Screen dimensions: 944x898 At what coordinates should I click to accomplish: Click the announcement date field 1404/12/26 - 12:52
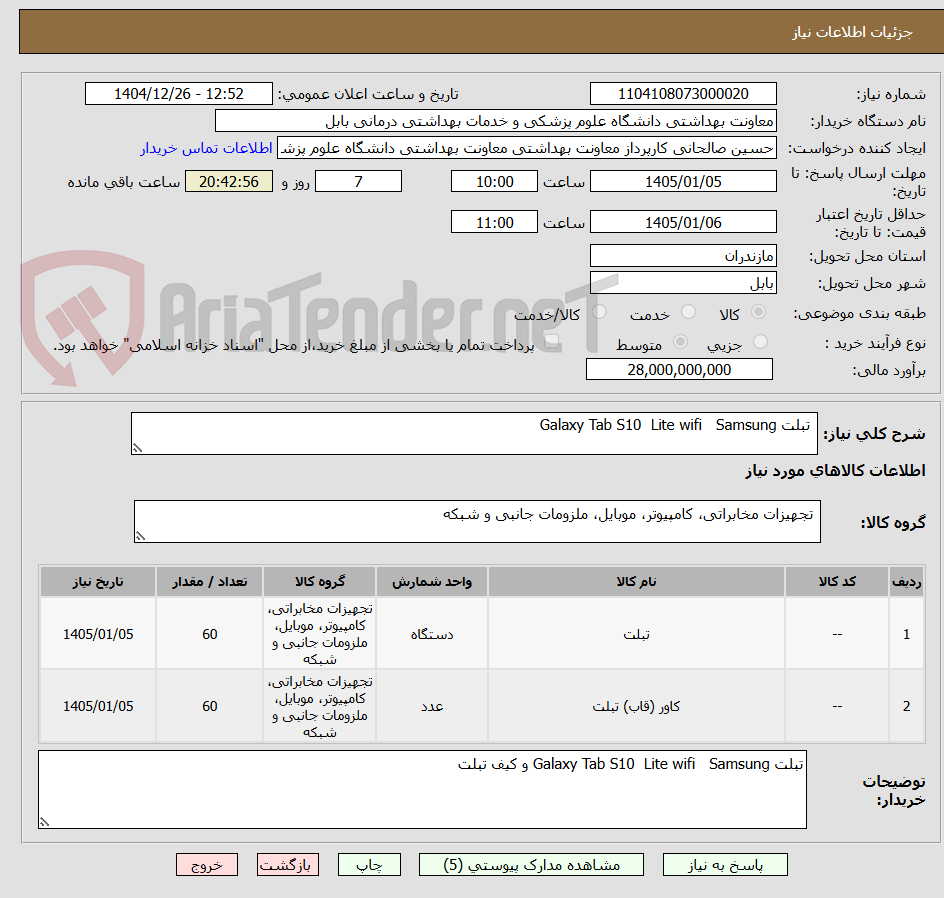[x=179, y=94]
